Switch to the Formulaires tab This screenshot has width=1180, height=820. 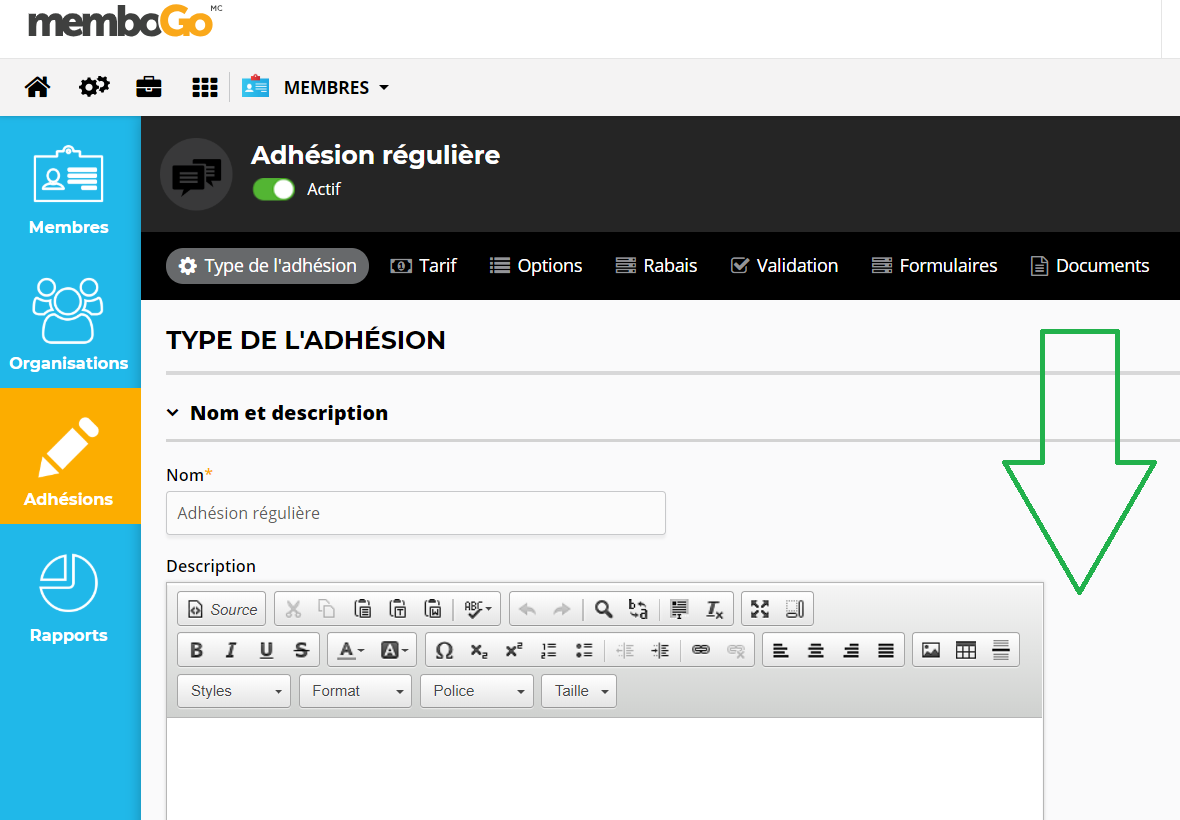pyautogui.click(x=934, y=266)
